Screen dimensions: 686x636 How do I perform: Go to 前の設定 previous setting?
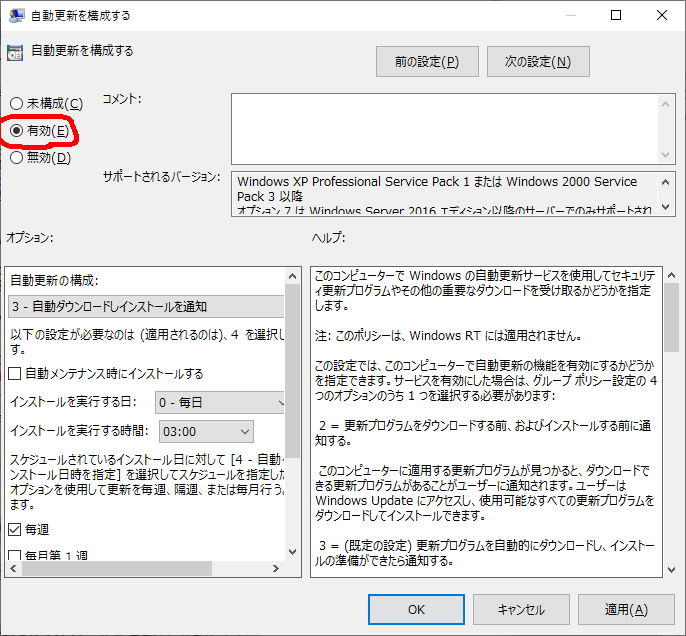426,62
